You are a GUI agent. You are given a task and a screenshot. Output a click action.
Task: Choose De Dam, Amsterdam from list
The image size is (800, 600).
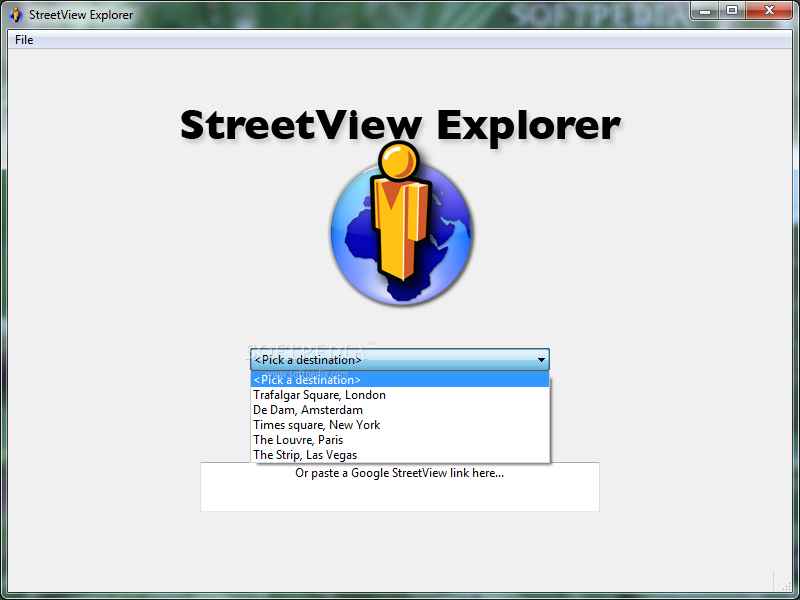400,410
